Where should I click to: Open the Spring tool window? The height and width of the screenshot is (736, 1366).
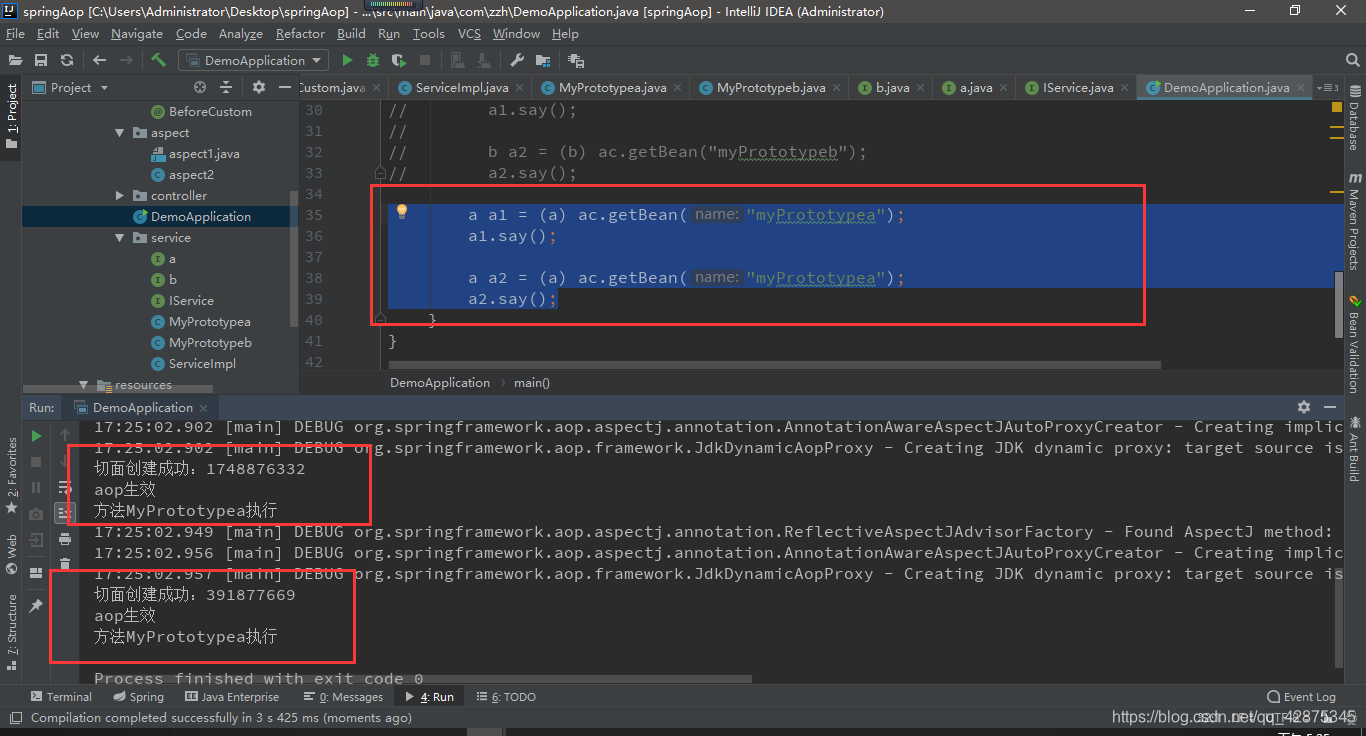pos(138,697)
